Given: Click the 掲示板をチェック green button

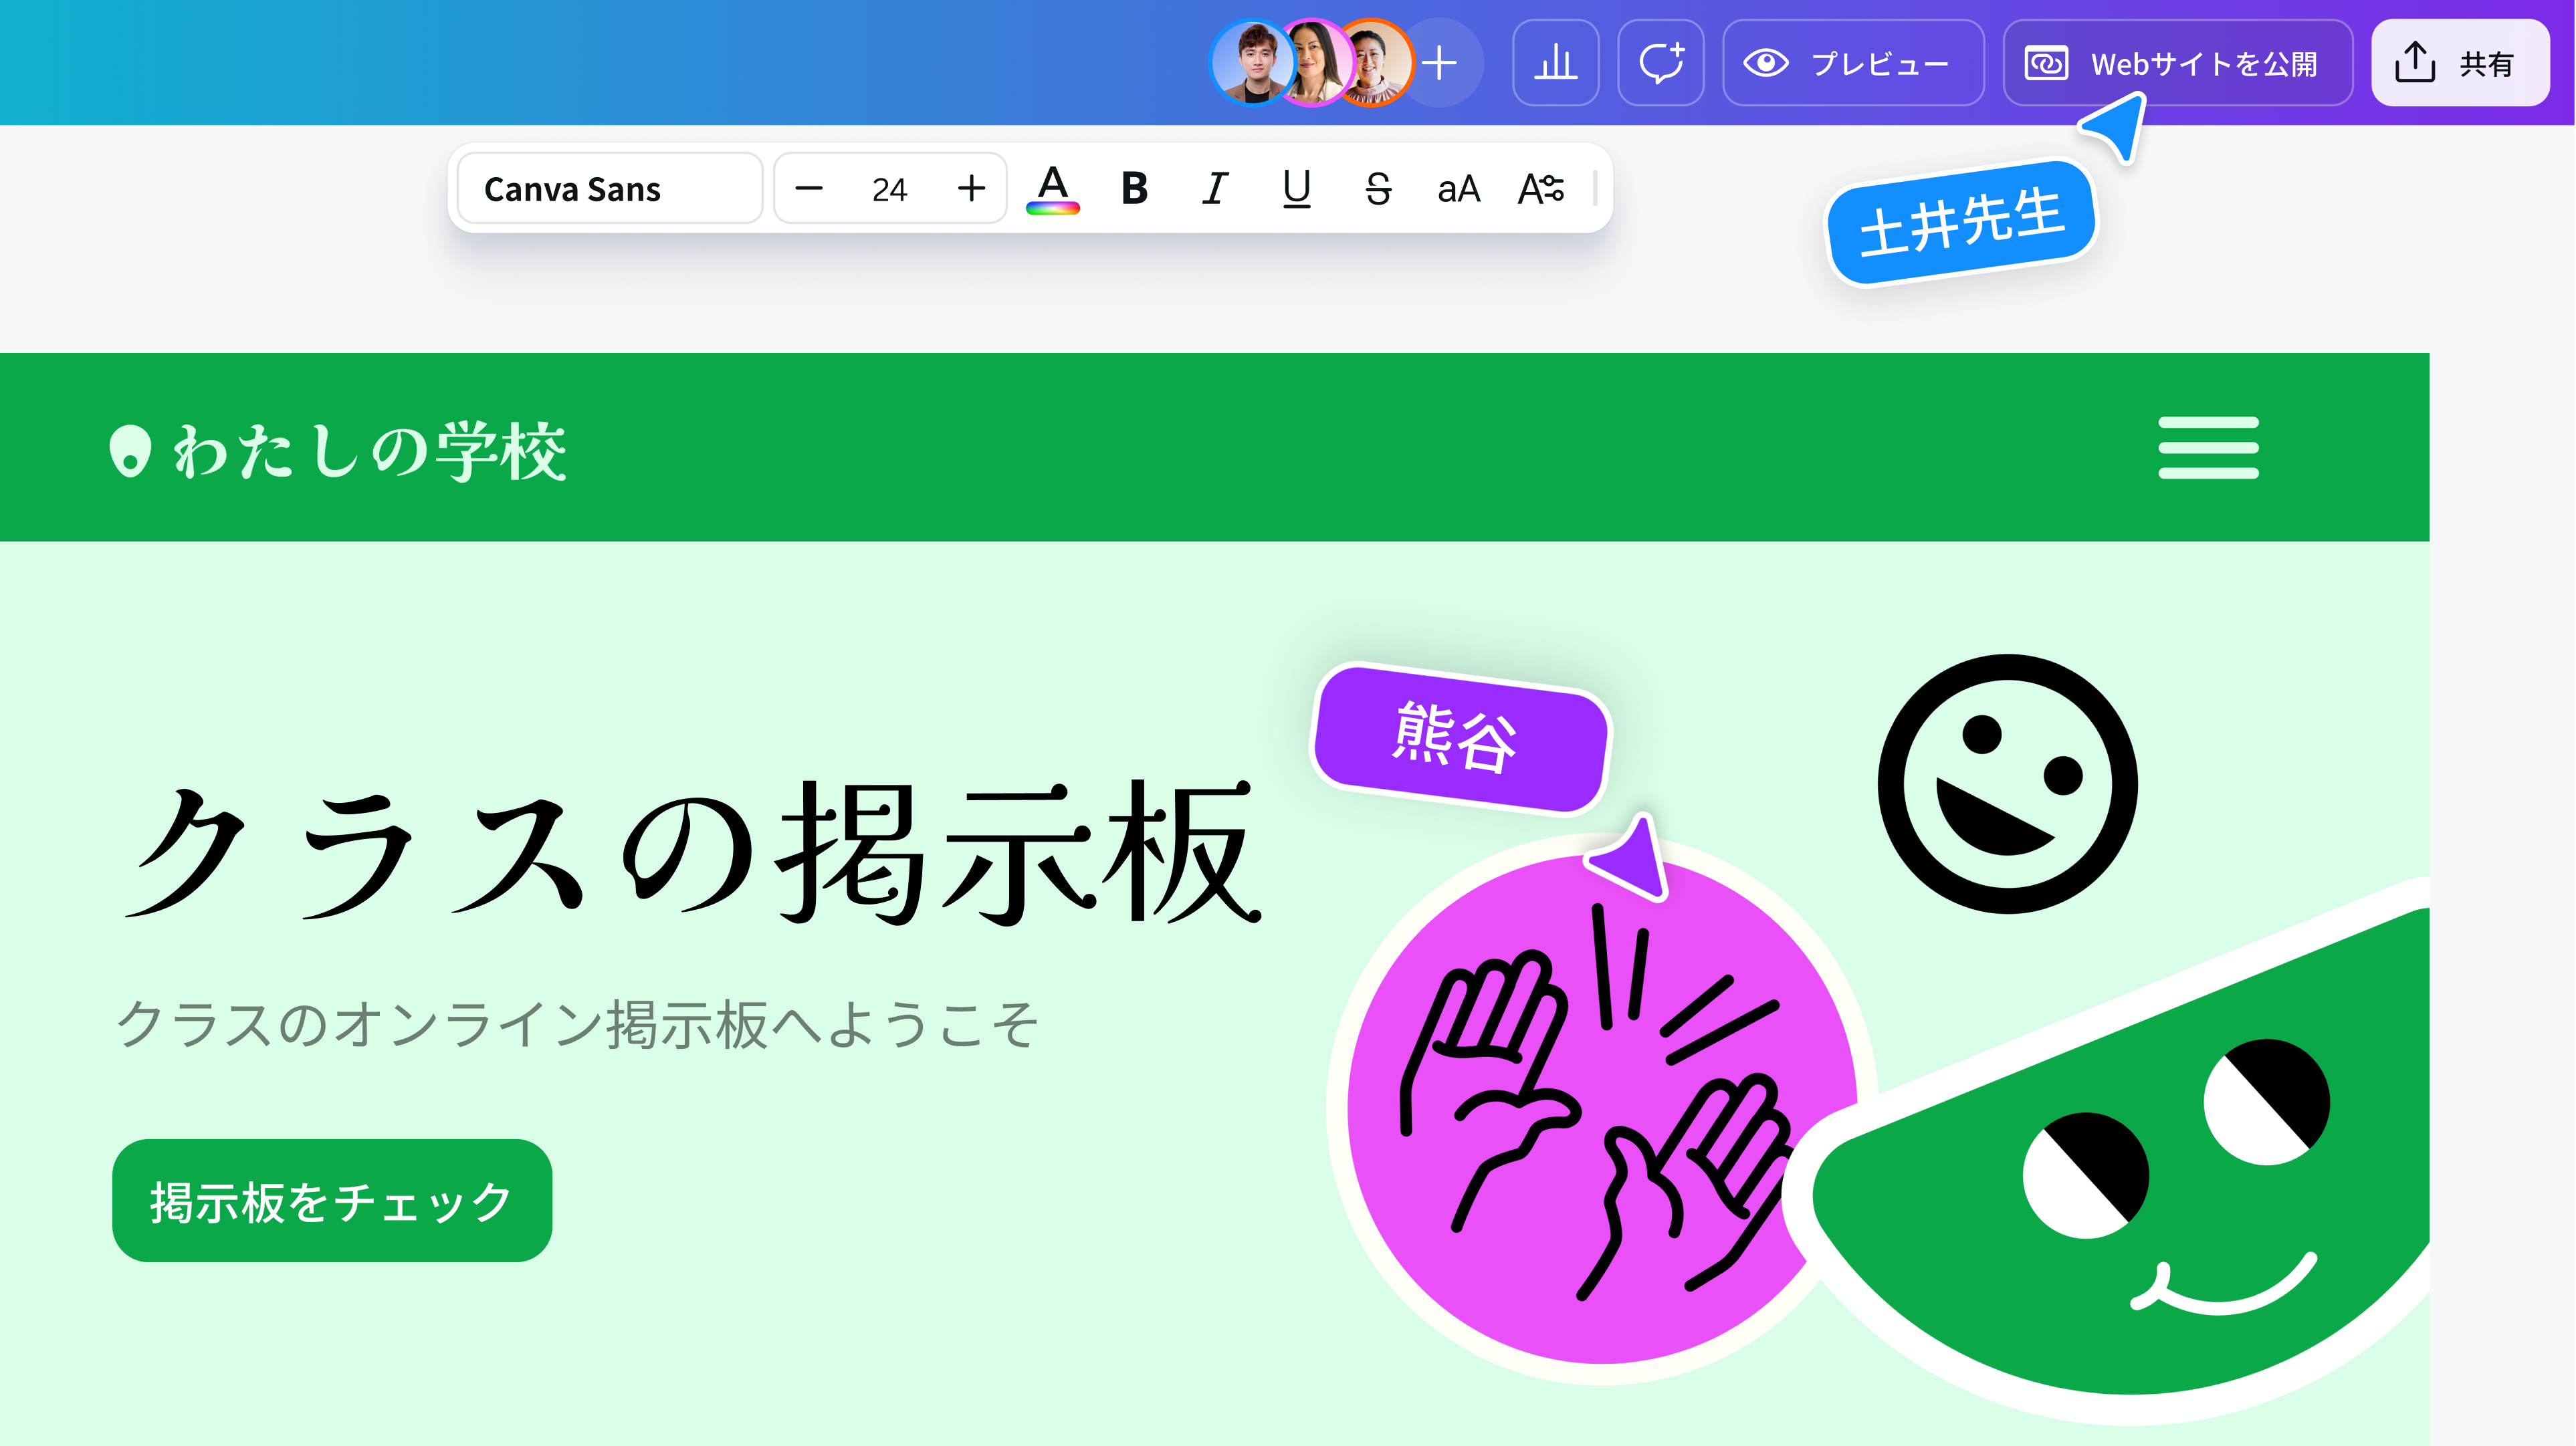Looking at the screenshot, I should pos(332,1201).
